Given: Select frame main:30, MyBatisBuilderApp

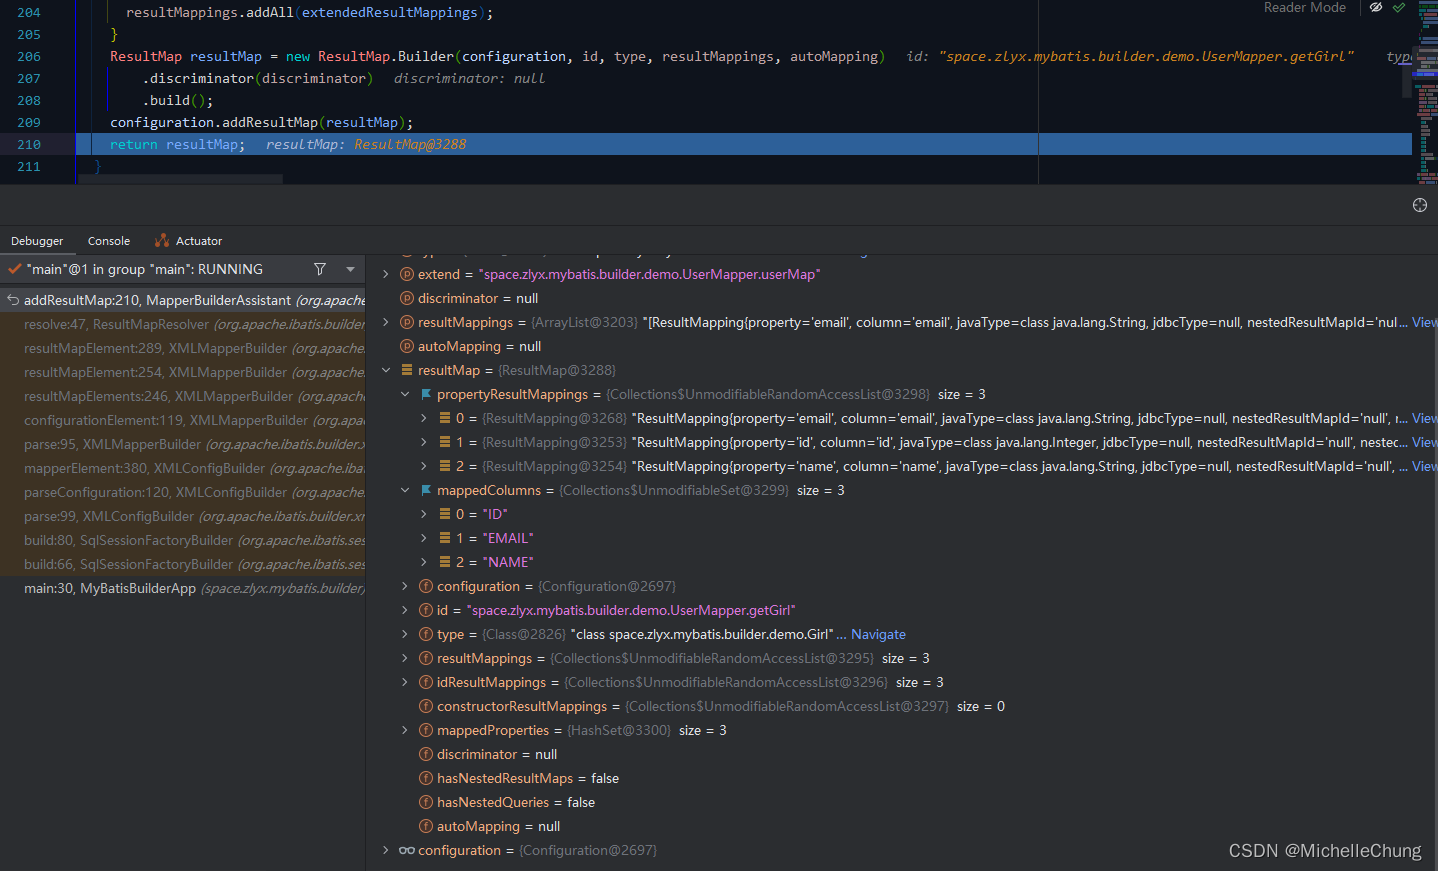Looking at the screenshot, I should click(x=182, y=588).
